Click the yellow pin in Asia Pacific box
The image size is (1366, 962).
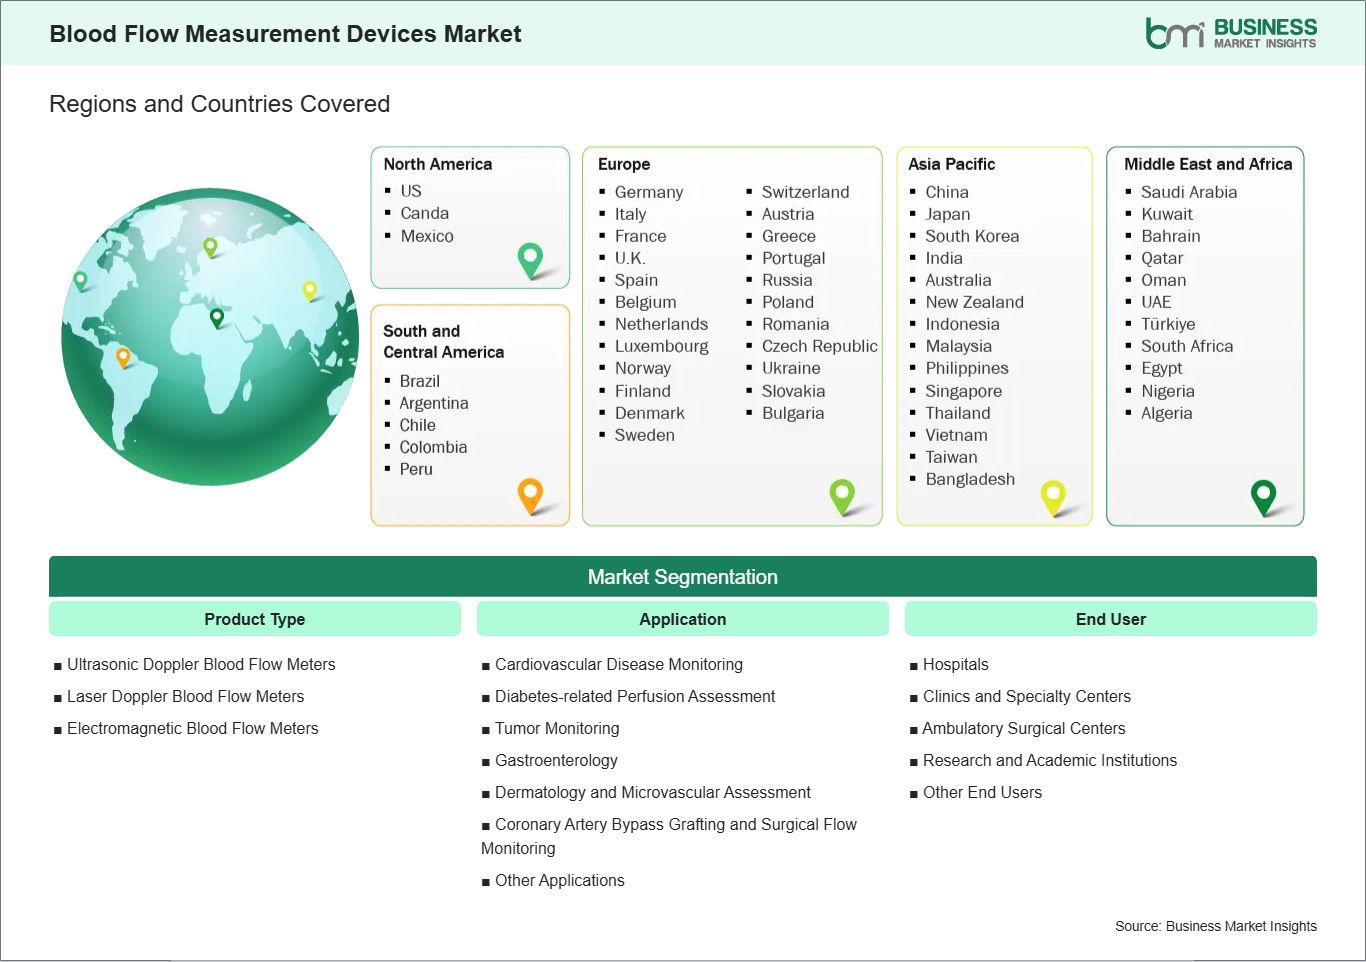point(1053,495)
